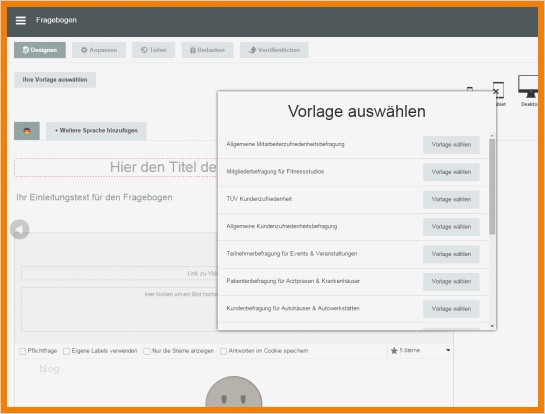Click the round back arrow icon

(19, 229)
